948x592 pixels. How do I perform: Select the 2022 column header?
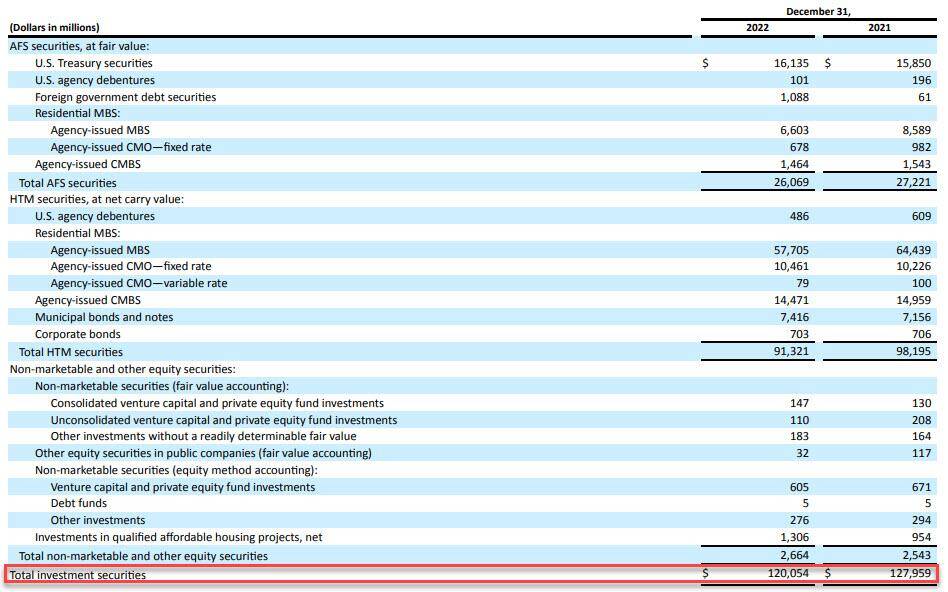[x=758, y=27]
